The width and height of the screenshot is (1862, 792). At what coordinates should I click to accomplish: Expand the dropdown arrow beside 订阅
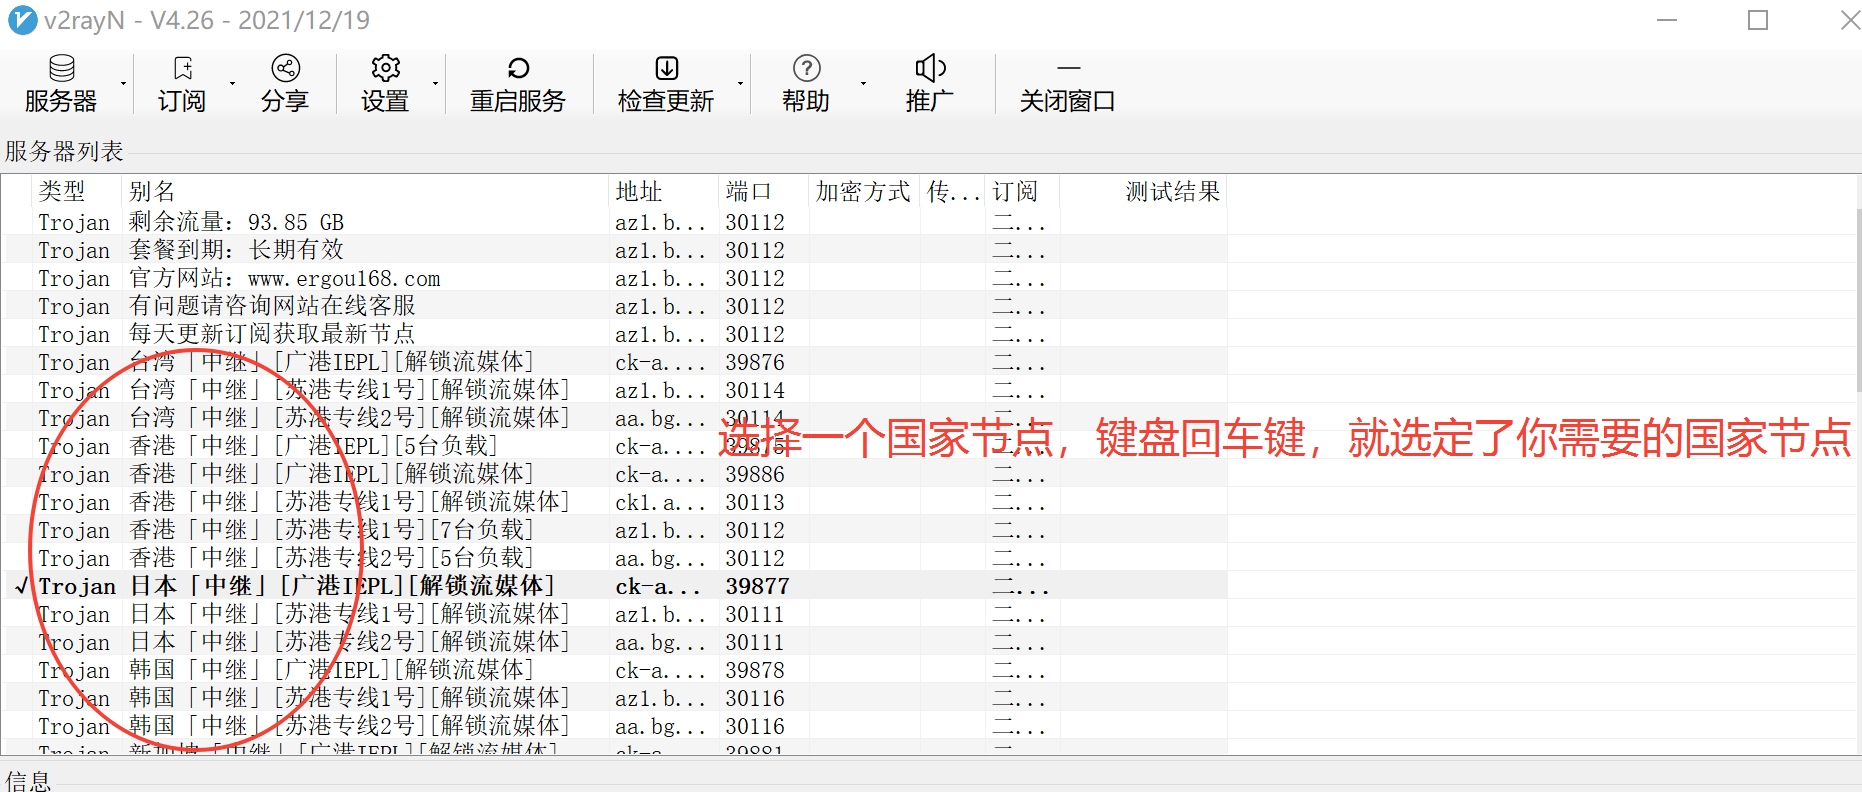point(232,84)
